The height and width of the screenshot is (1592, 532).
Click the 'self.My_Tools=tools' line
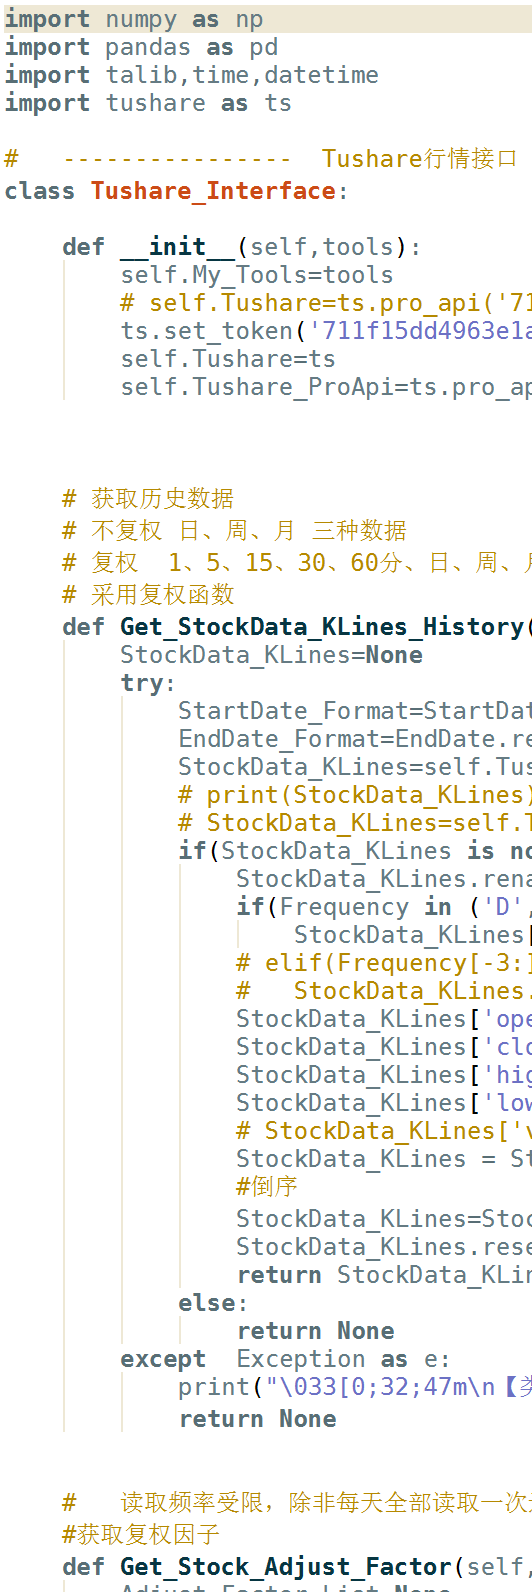pos(257,275)
